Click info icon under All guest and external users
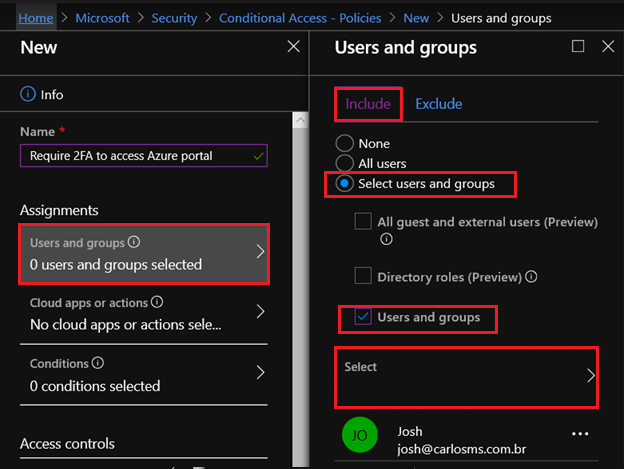 pyautogui.click(x=386, y=239)
